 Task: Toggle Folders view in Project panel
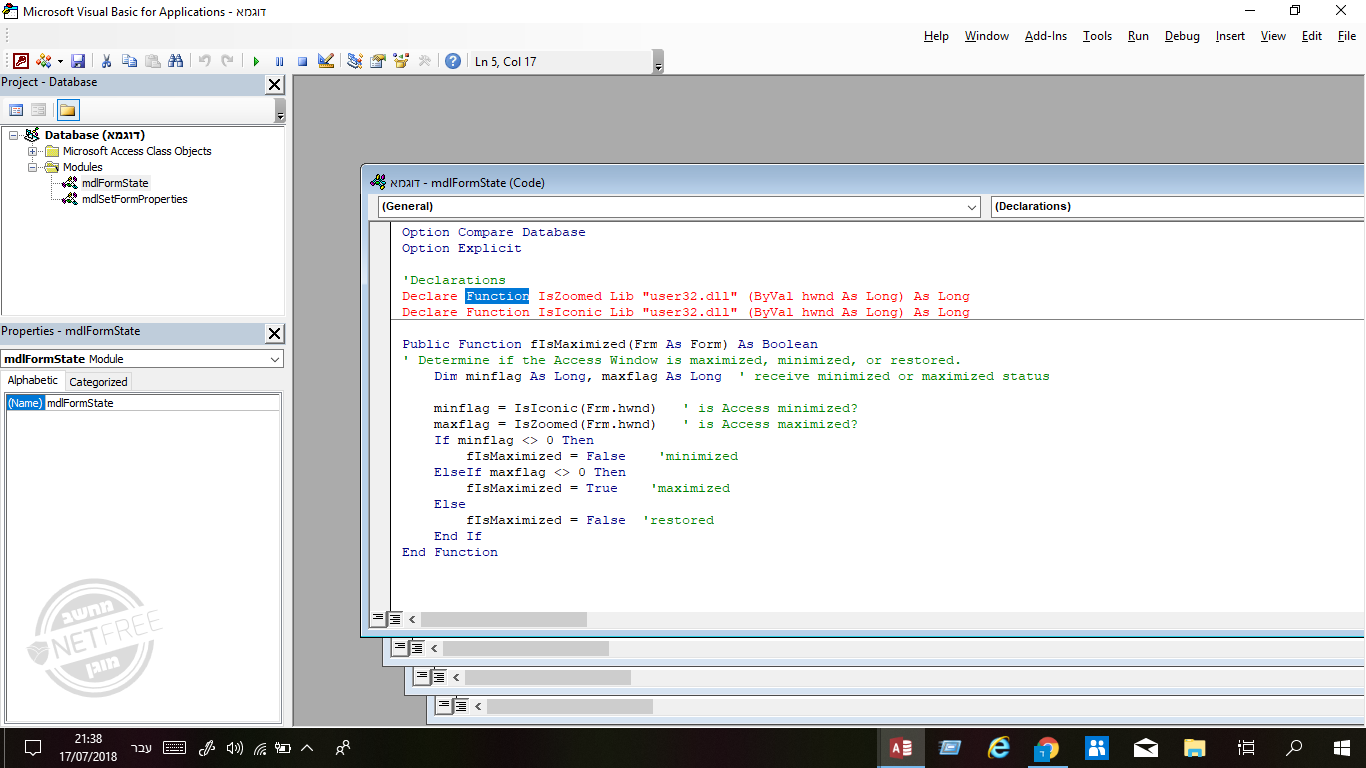click(67, 110)
